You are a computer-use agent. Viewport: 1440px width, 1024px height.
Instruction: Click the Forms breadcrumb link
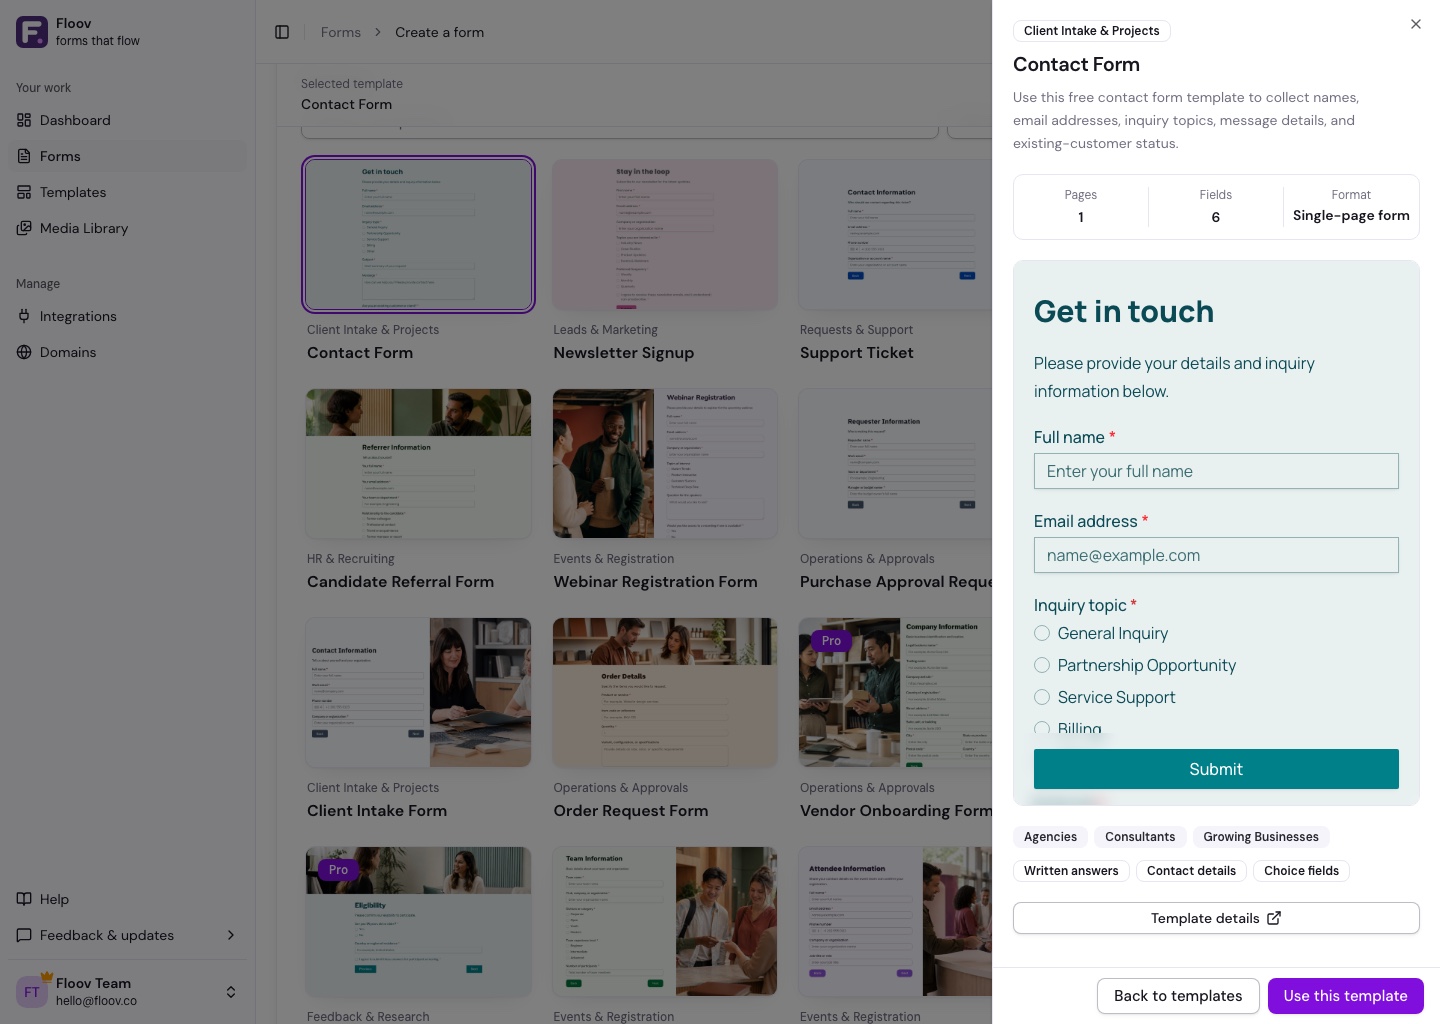point(341,32)
